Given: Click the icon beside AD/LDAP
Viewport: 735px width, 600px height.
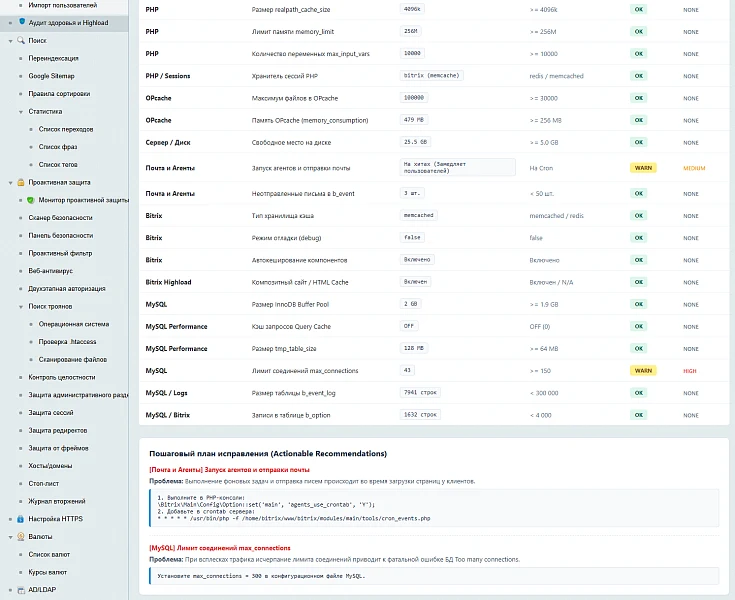Looking at the screenshot, I should coord(21,590).
